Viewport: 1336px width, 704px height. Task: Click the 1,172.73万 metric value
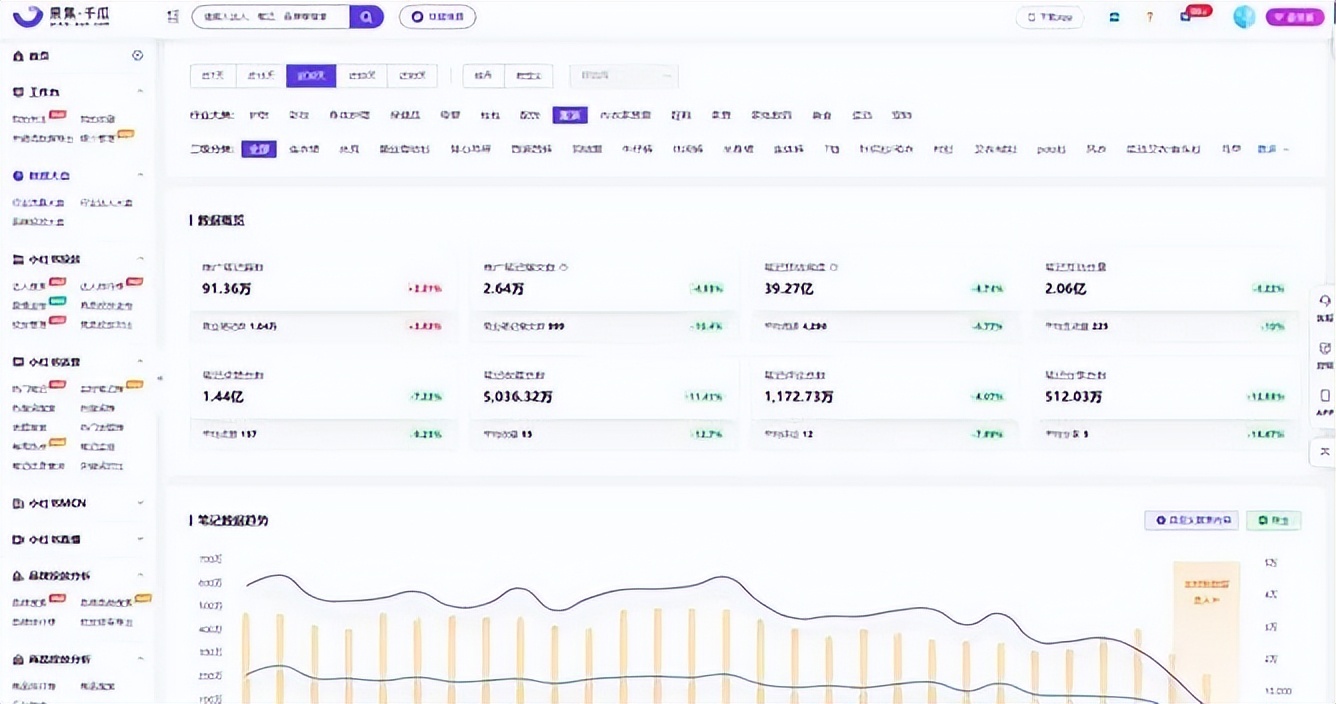(x=799, y=397)
